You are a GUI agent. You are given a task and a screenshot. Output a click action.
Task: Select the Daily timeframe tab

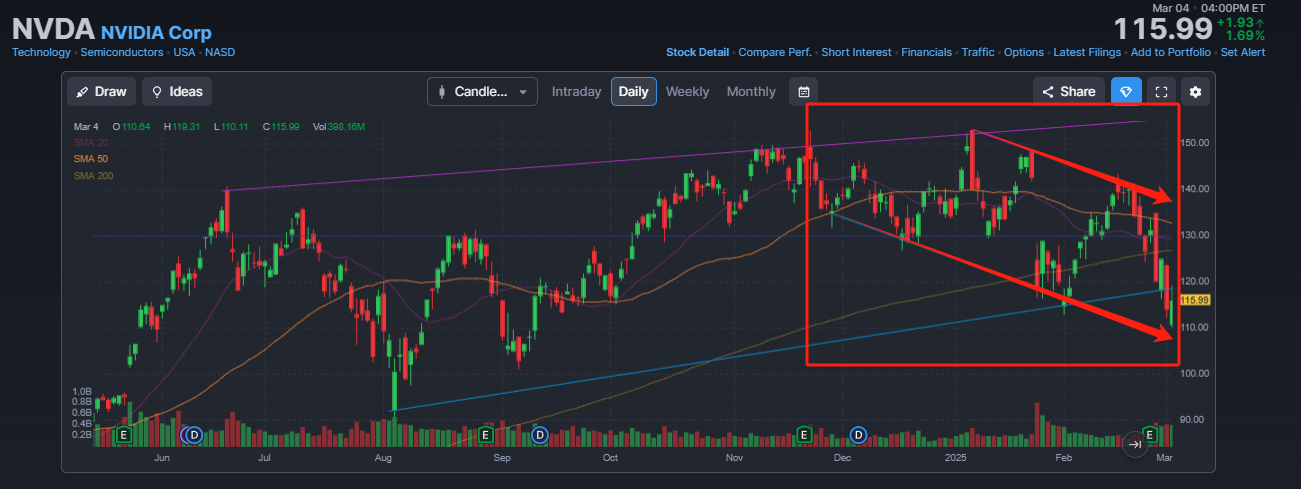tap(634, 92)
